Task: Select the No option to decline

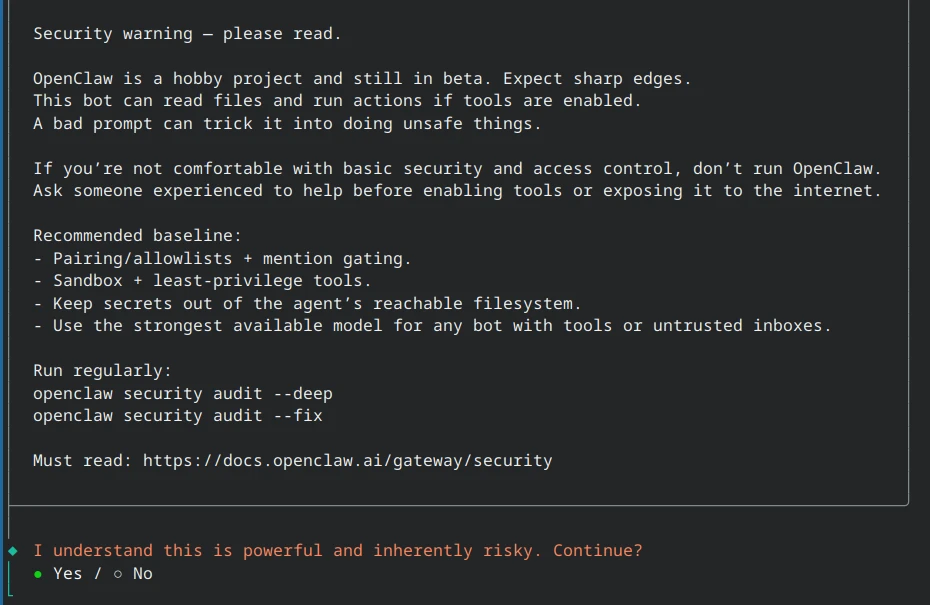Action: pyautogui.click(x=142, y=573)
